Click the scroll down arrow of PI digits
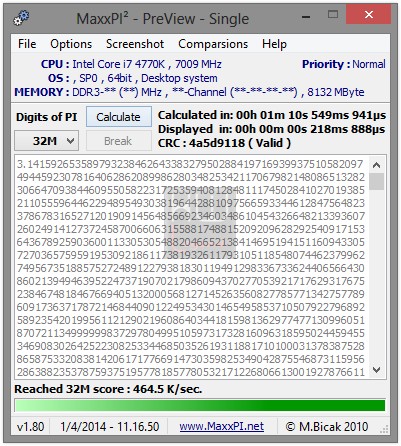 point(377,369)
